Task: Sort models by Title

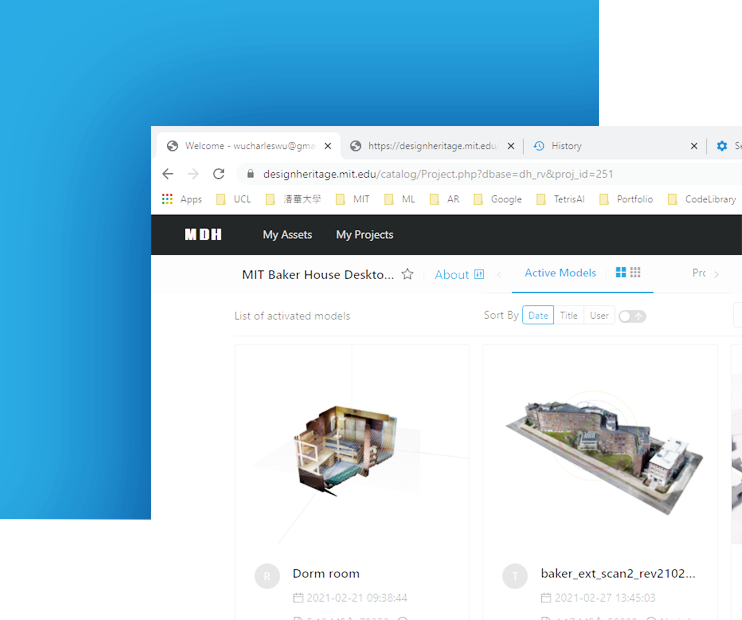Action: coord(568,316)
